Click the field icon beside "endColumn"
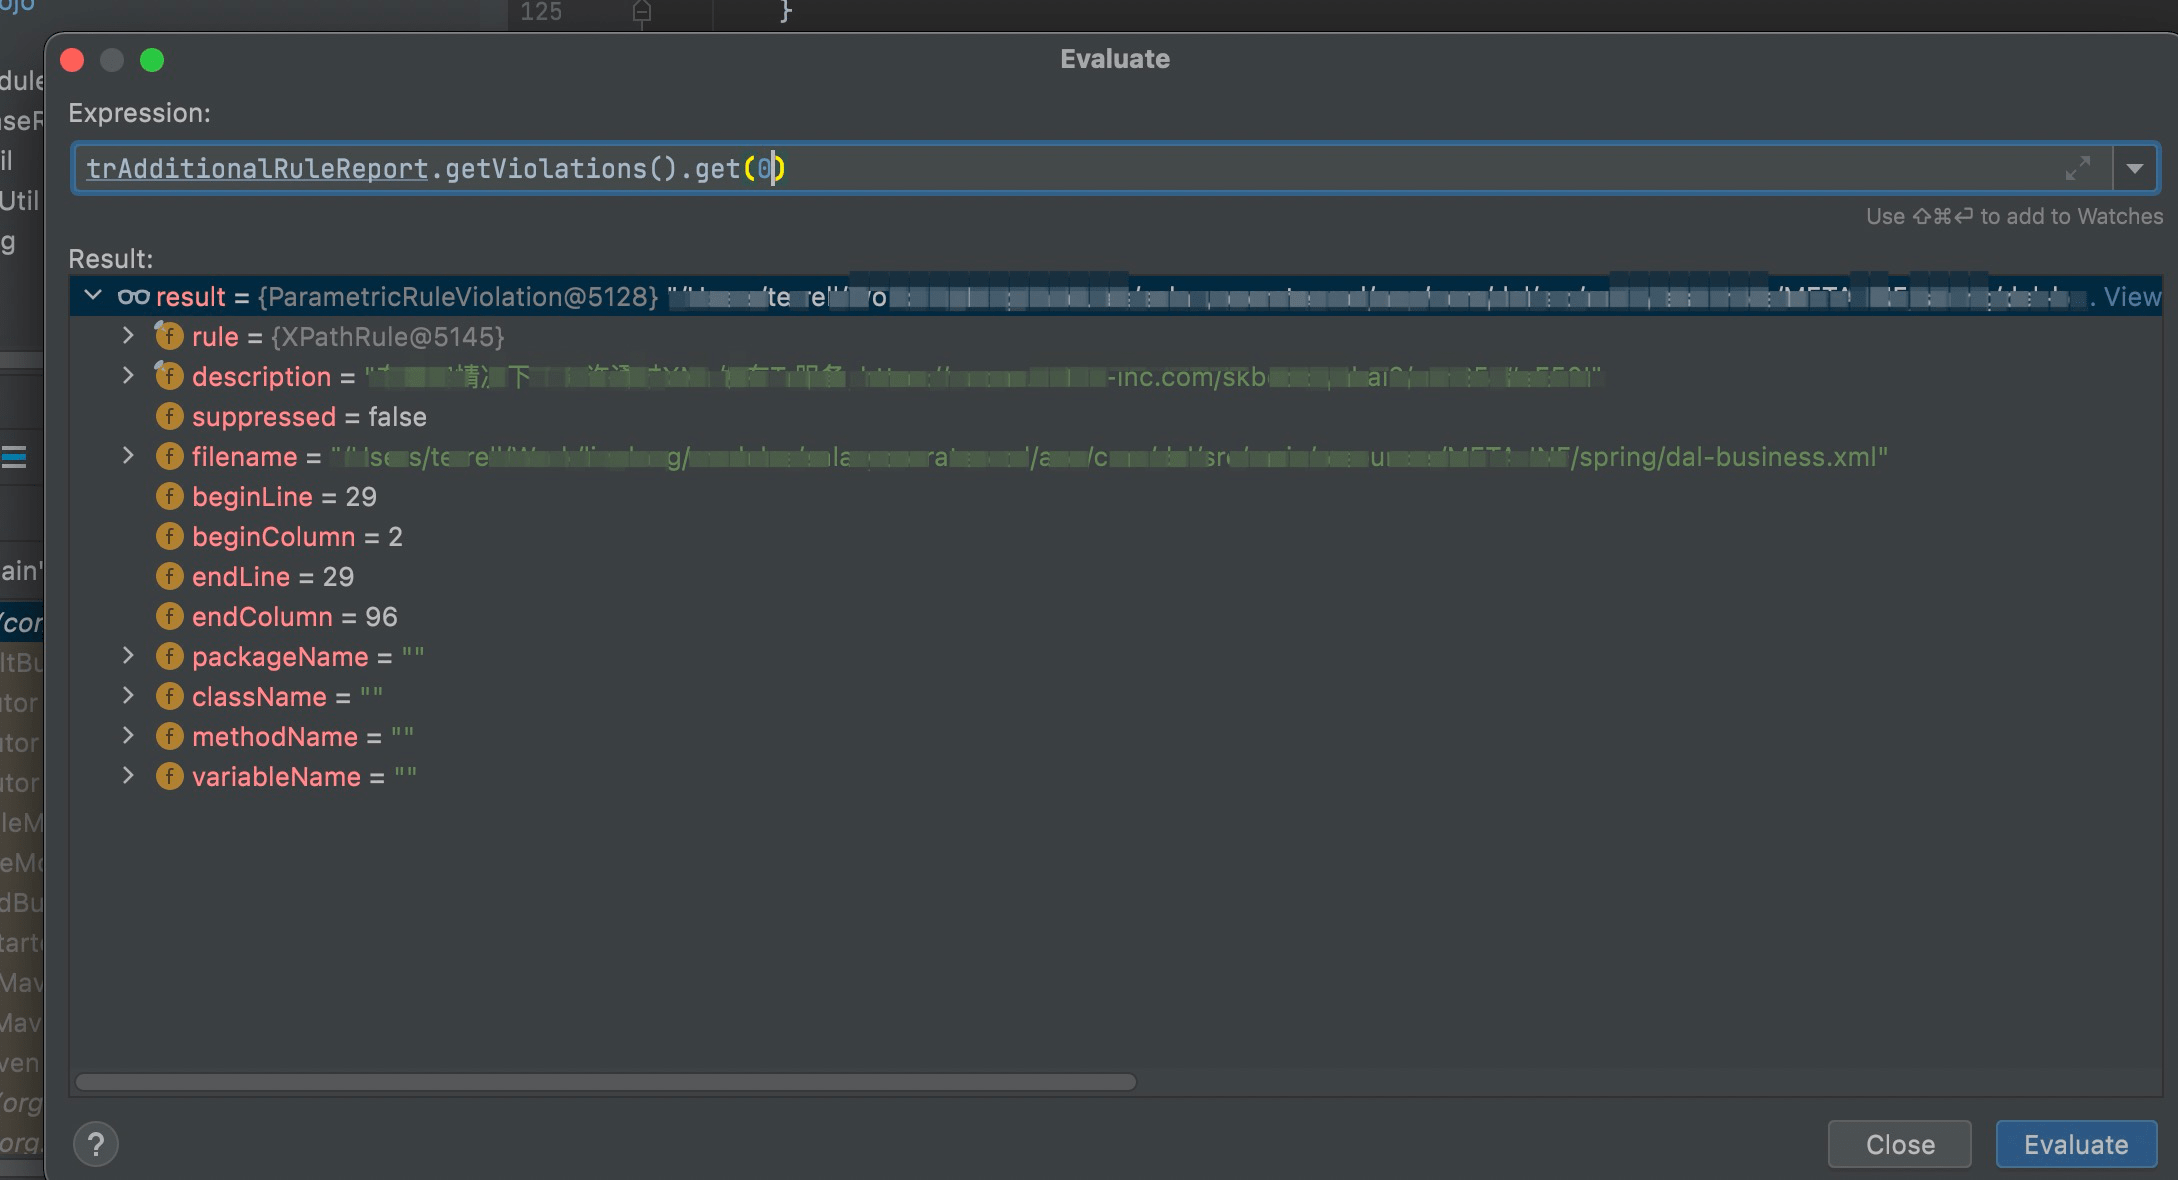 pos(170,616)
